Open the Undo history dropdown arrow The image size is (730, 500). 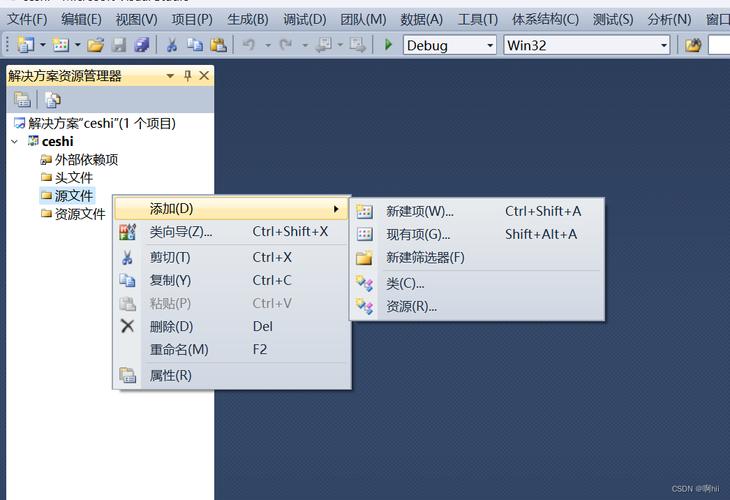coord(268,45)
